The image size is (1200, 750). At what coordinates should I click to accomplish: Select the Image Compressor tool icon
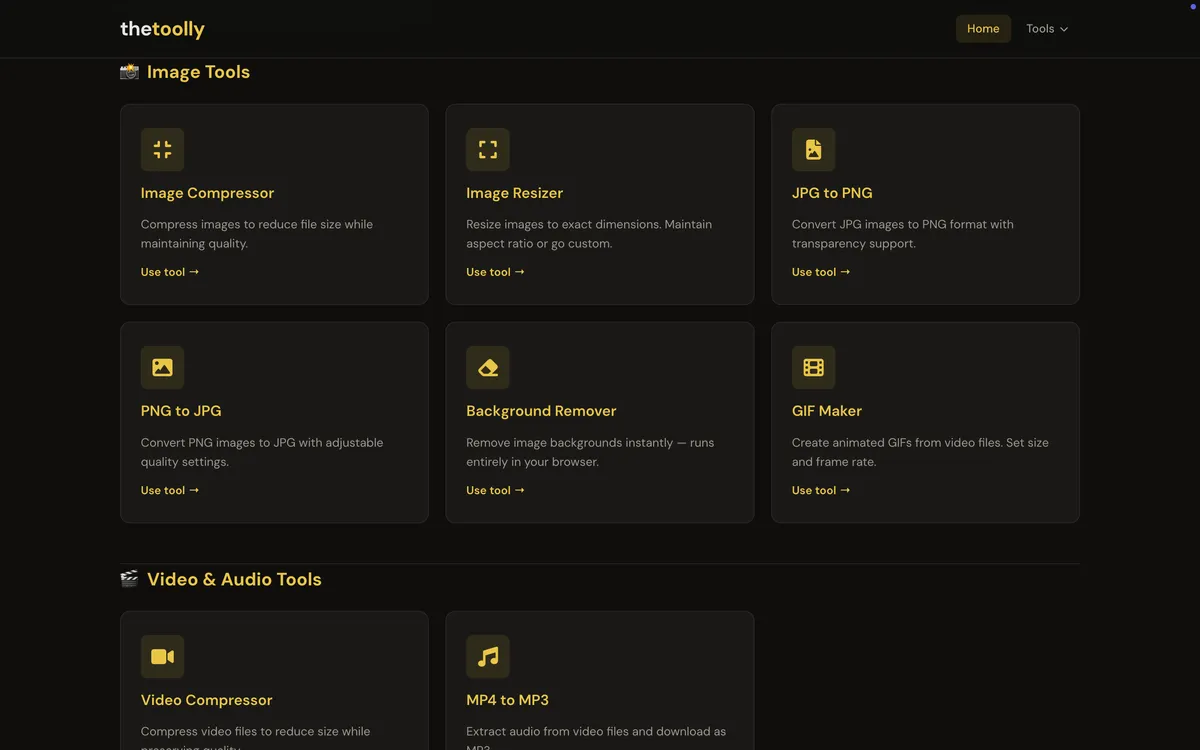pos(162,148)
